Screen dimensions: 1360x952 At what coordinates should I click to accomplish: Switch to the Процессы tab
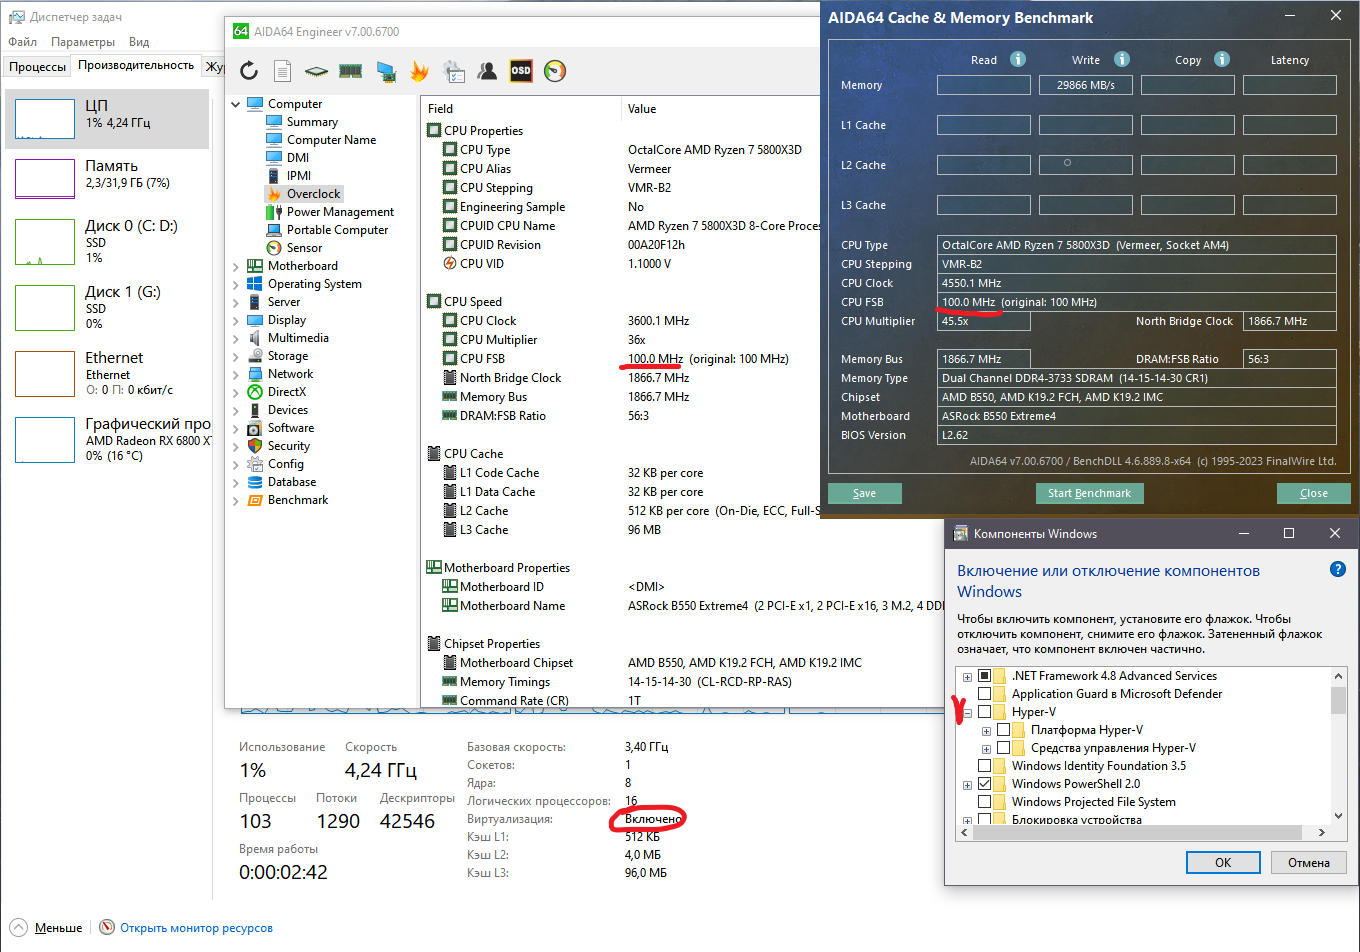(38, 67)
